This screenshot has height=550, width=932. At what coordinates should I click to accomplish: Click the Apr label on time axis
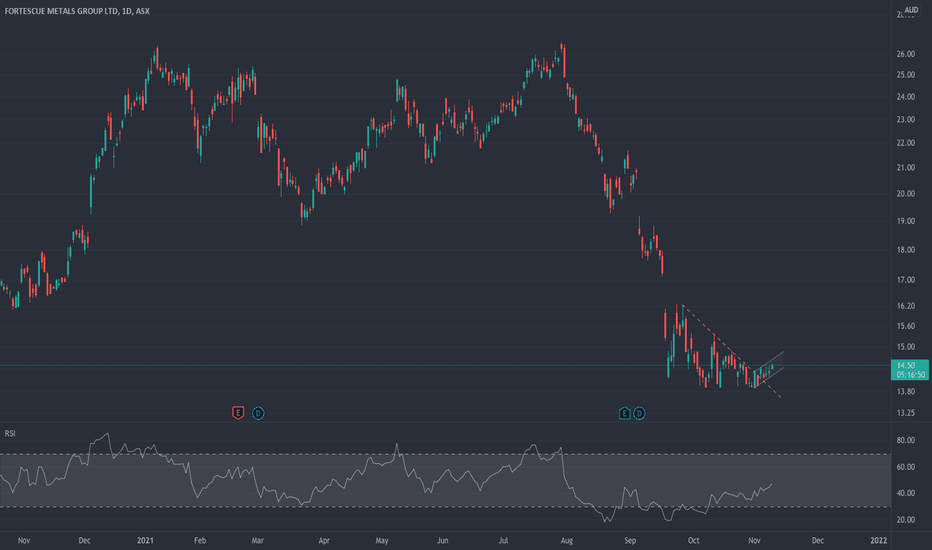click(x=324, y=540)
